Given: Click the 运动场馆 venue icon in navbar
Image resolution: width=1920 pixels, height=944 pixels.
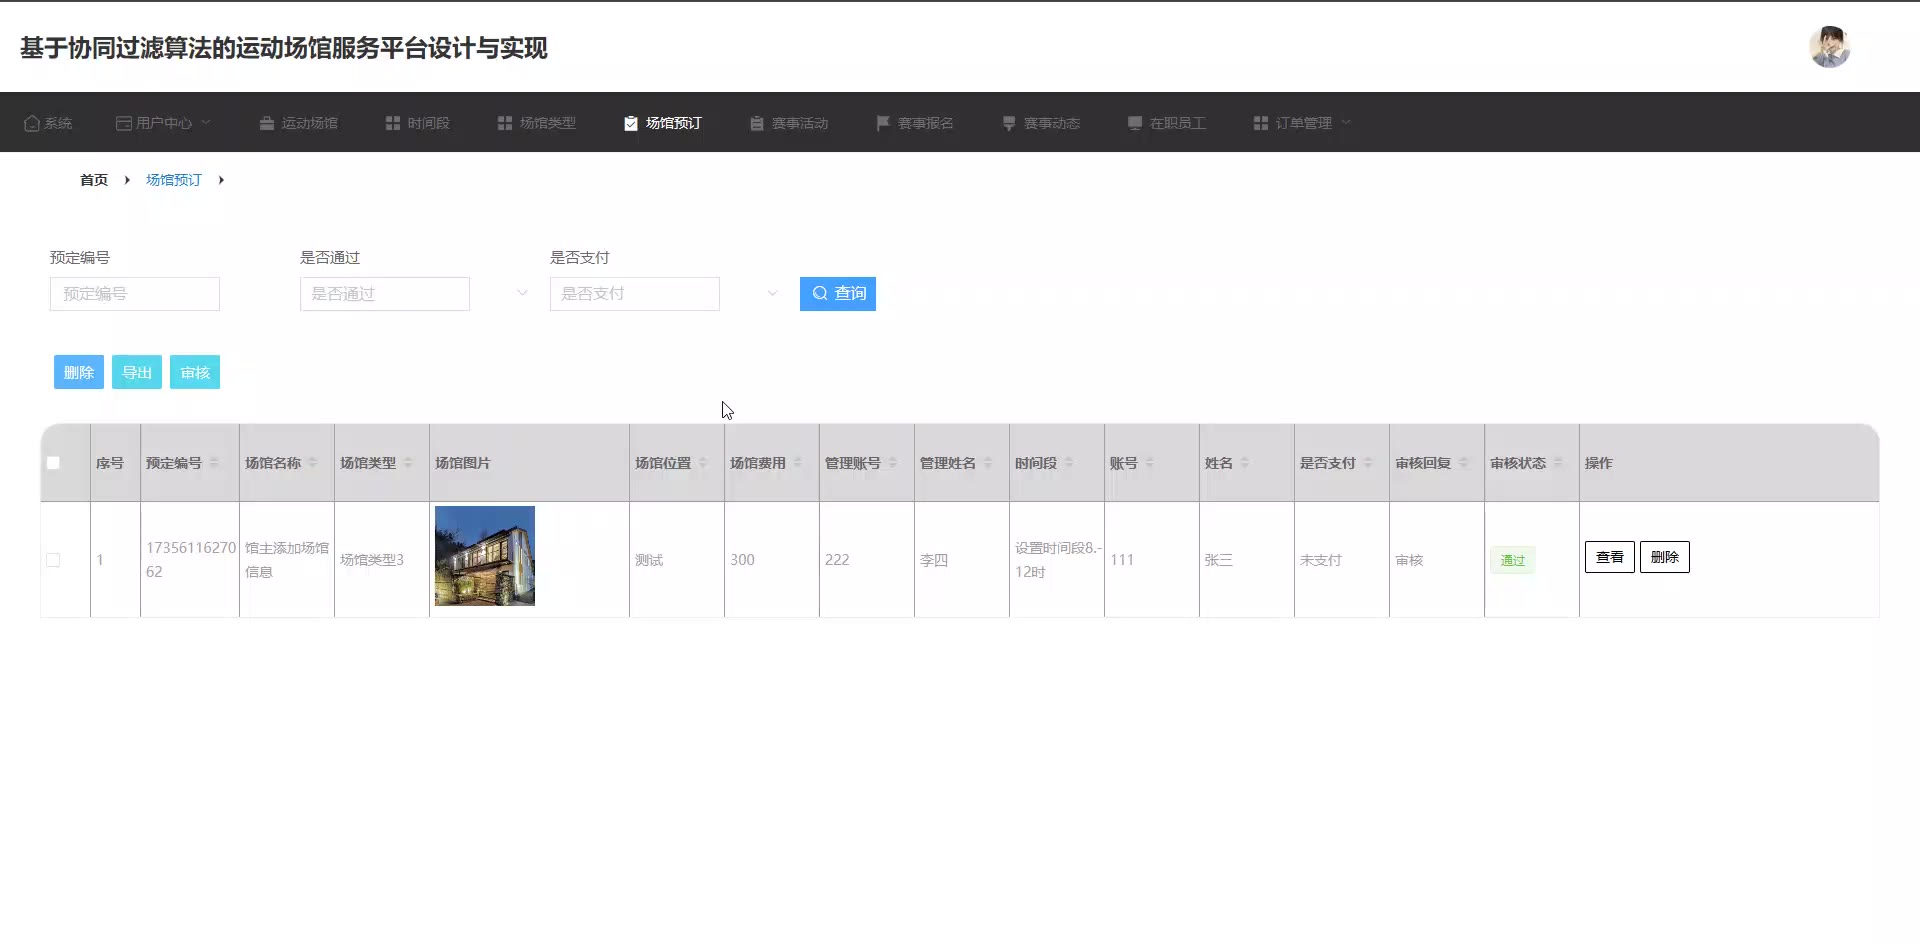Looking at the screenshot, I should click(267, 123).
